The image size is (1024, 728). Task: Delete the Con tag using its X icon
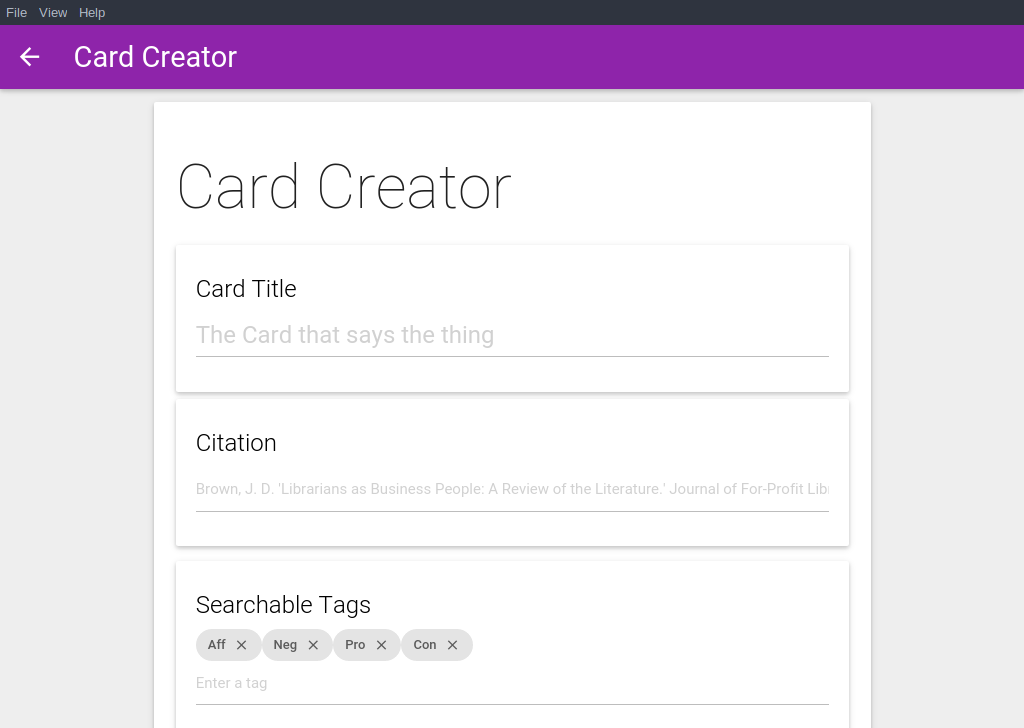[x=452, y=645]
